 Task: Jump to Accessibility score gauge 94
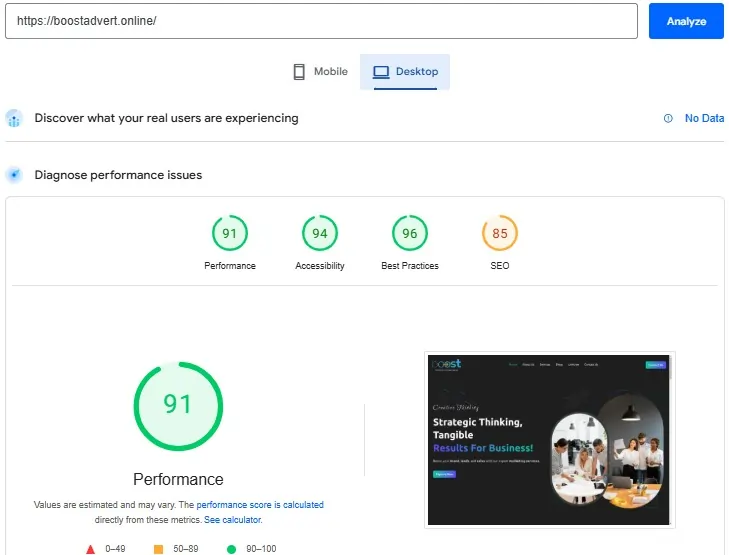click(x=320, y=233)
